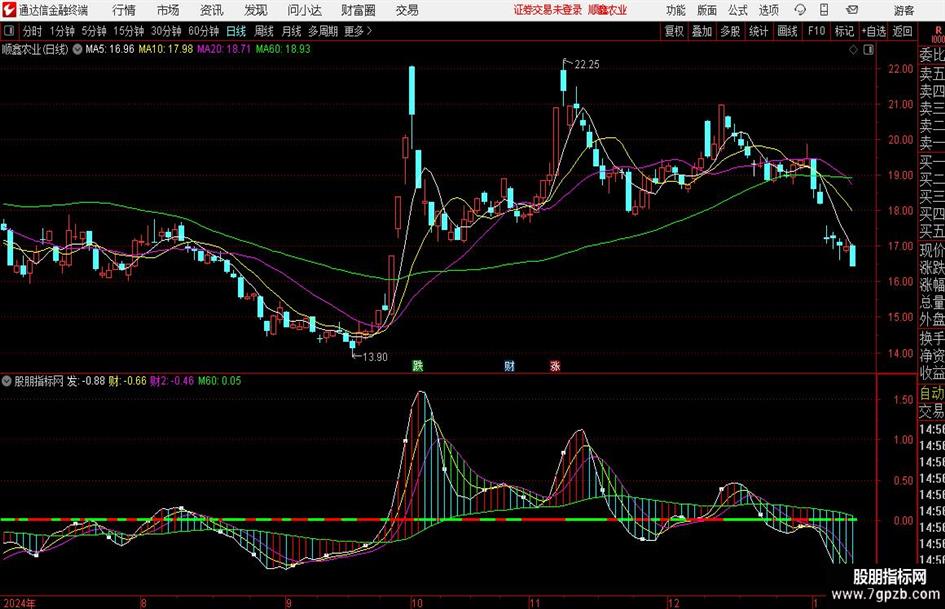Open 多周期 multi-period view
This screenshot has width=945, height=609.
(323, 31)
